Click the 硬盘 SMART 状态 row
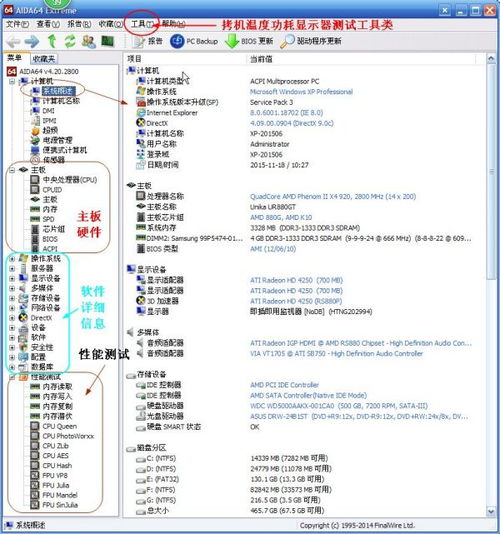500x534 pixels. point(169,427)
